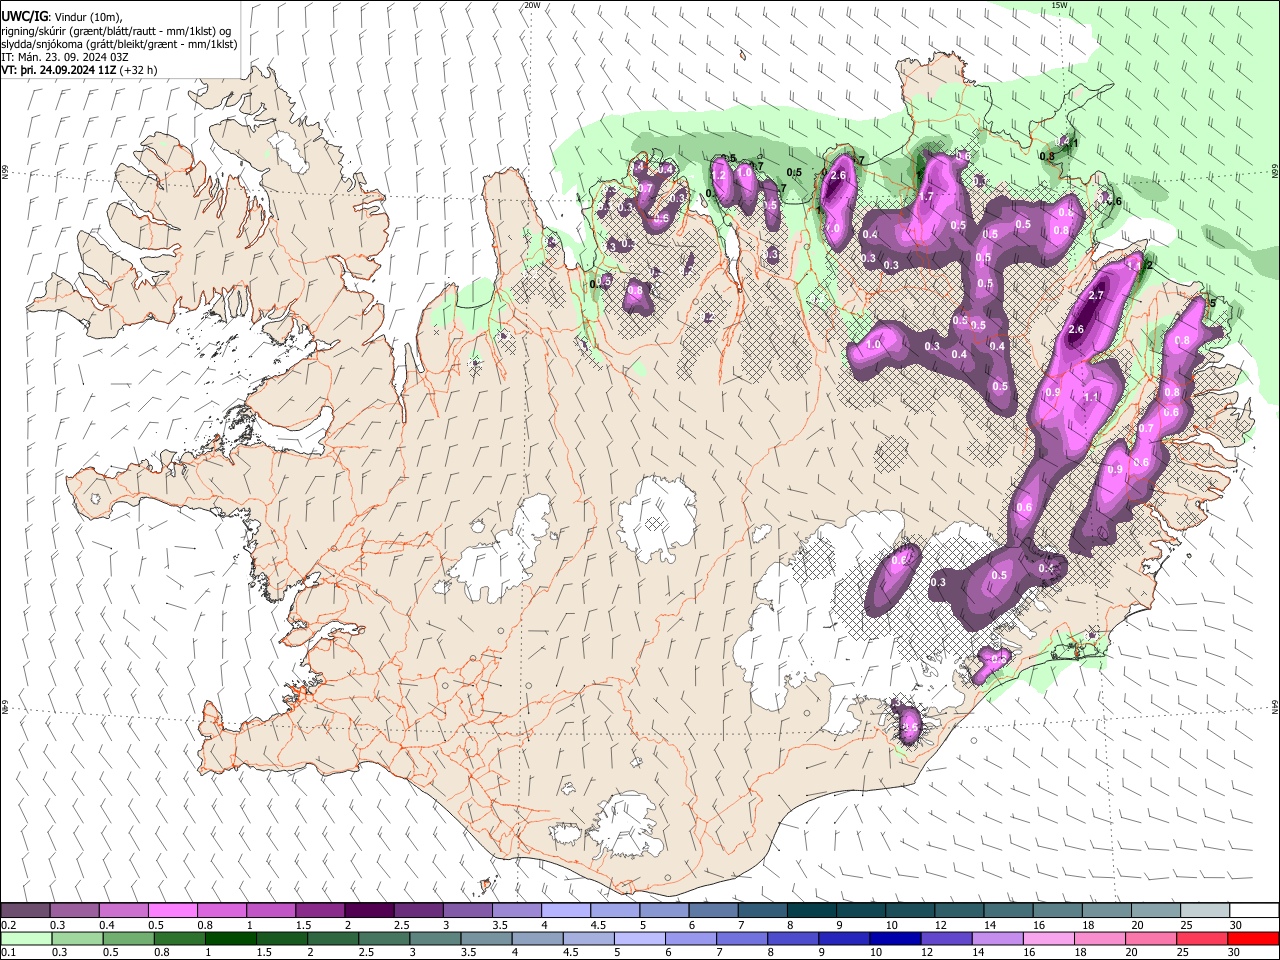The image size is (1280, 960).
Task: Select the bright pink snow swatch from 0.5 to 0.8
Action: [x=172, y=910]
